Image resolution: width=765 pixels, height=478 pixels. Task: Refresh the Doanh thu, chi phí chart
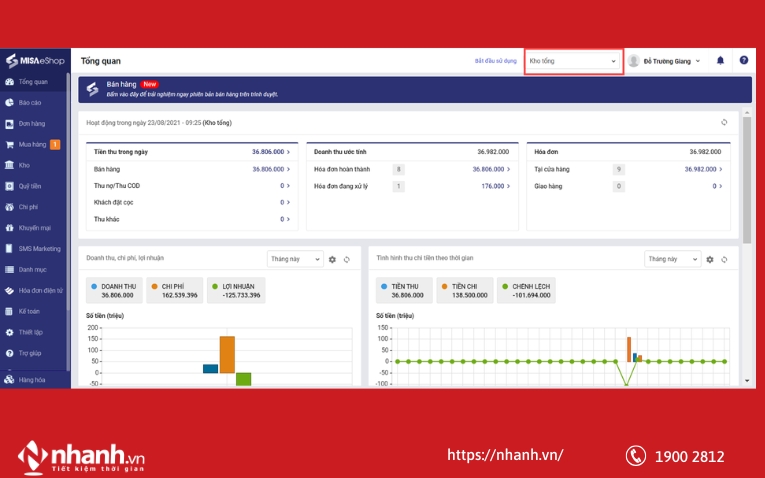coord(347,259)
